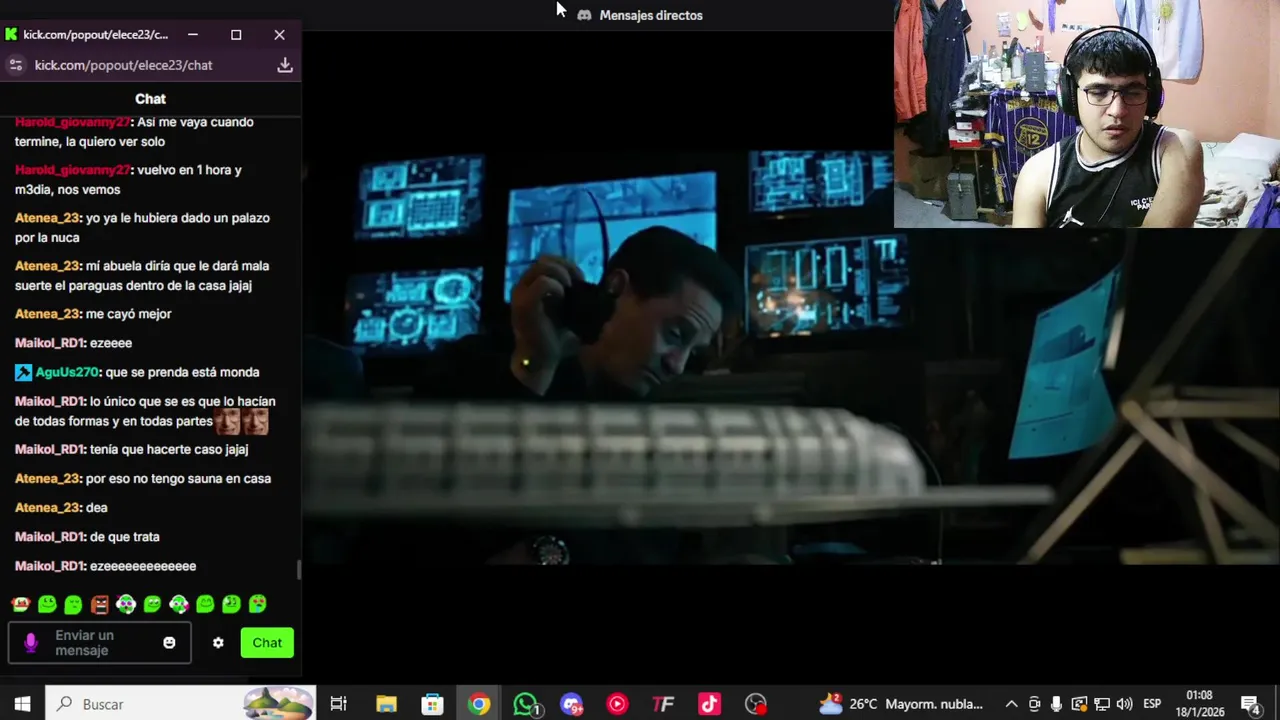Click the Meet Now camera tray icon
Viewport: 1280px width, 720px height.
coord(1034,704)
